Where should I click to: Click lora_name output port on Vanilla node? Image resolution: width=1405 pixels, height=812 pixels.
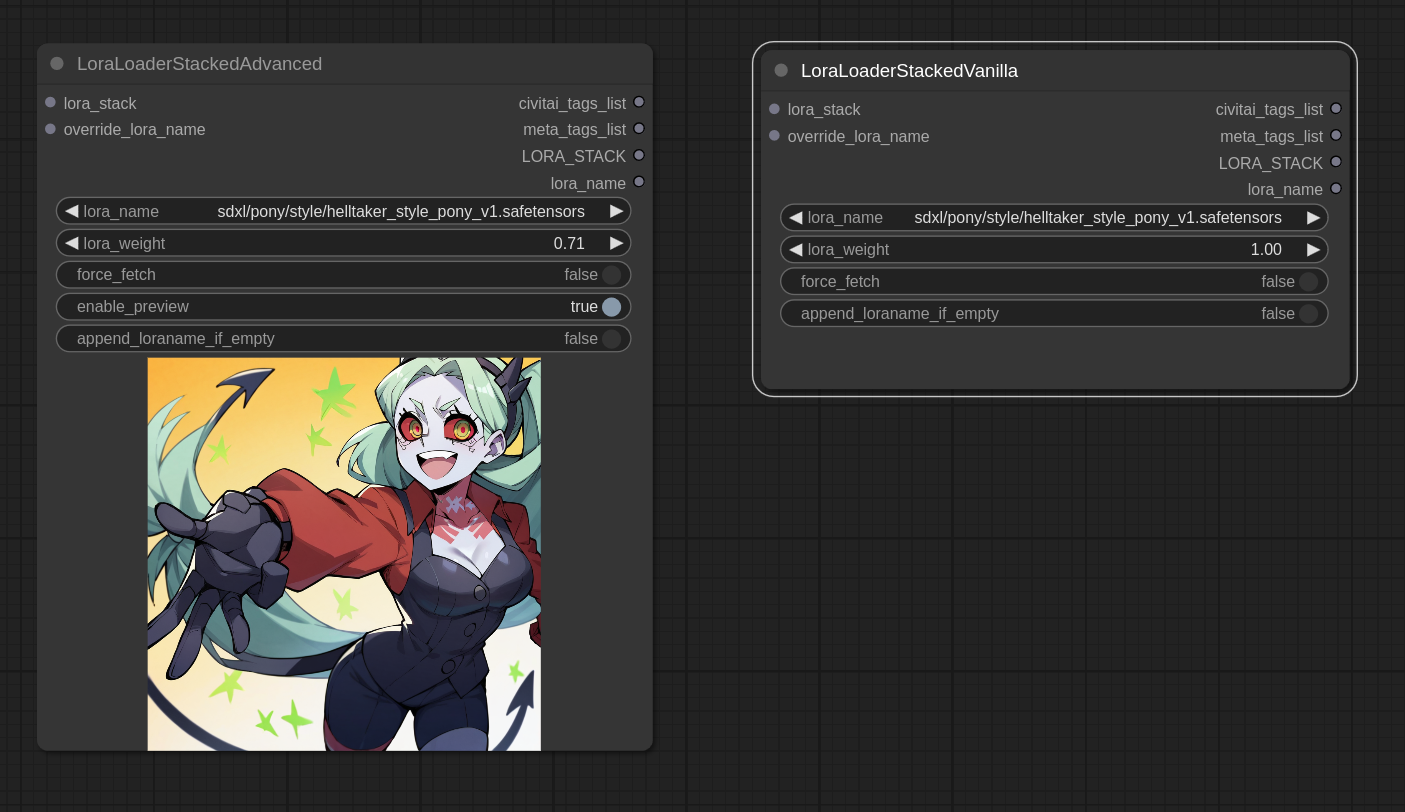click(x=1336, y=188)
